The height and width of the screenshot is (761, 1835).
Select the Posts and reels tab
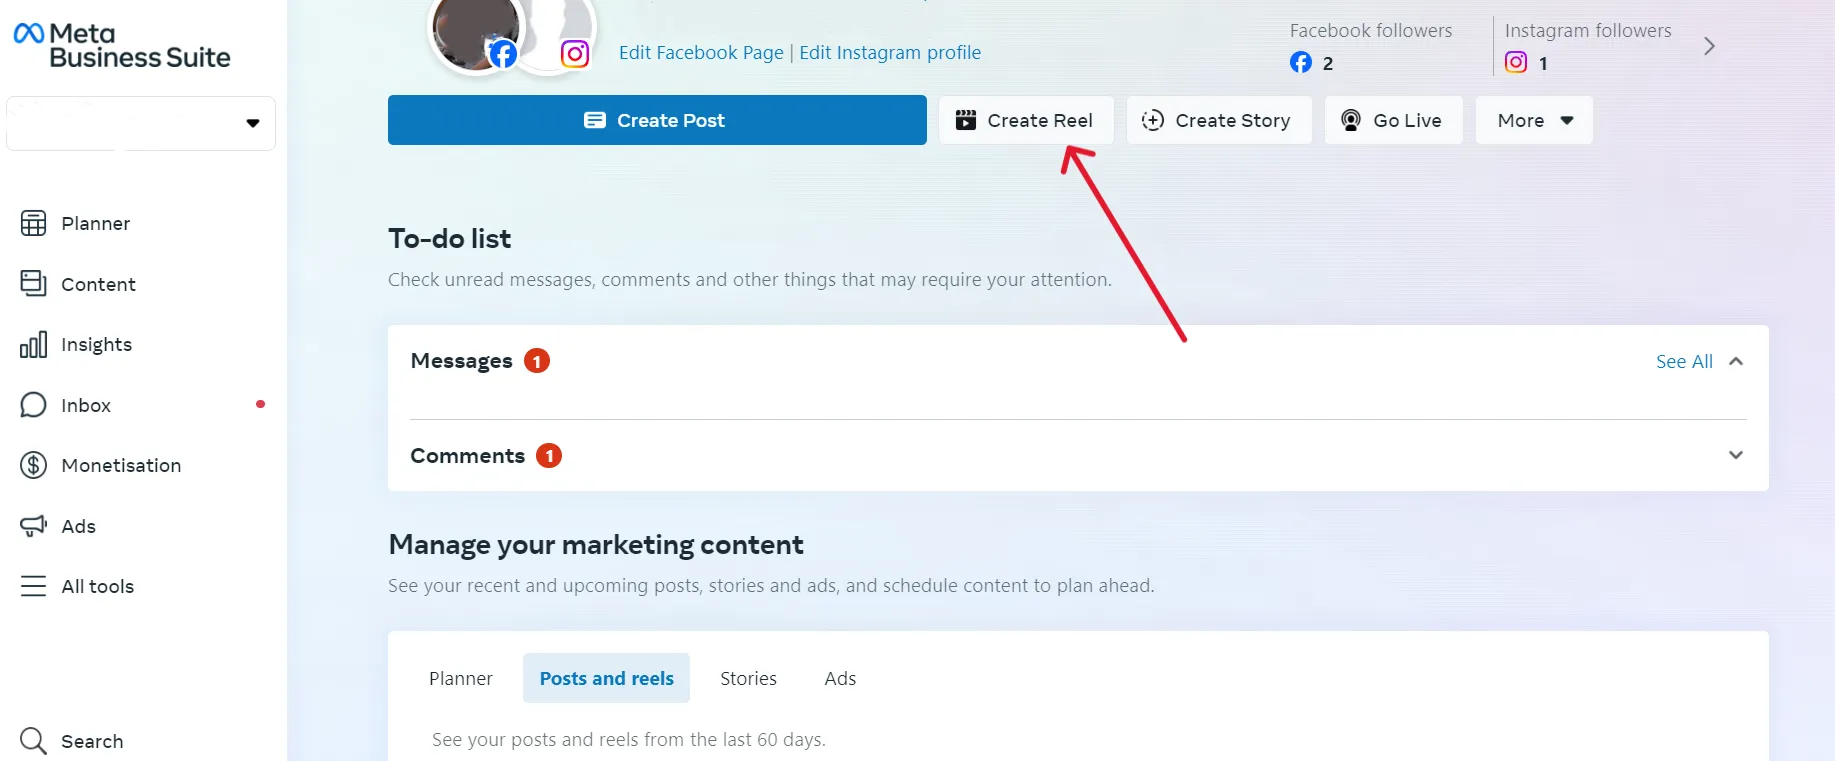(x=606, y=678)
